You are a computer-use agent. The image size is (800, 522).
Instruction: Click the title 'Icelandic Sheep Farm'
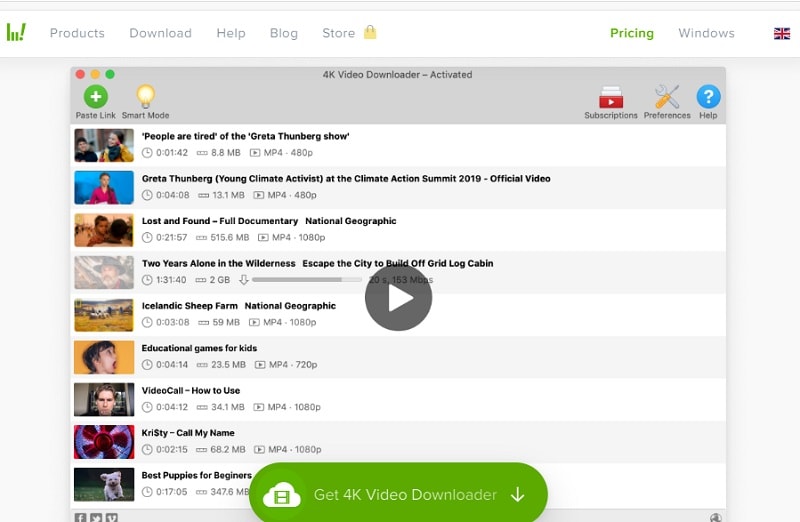190,306
